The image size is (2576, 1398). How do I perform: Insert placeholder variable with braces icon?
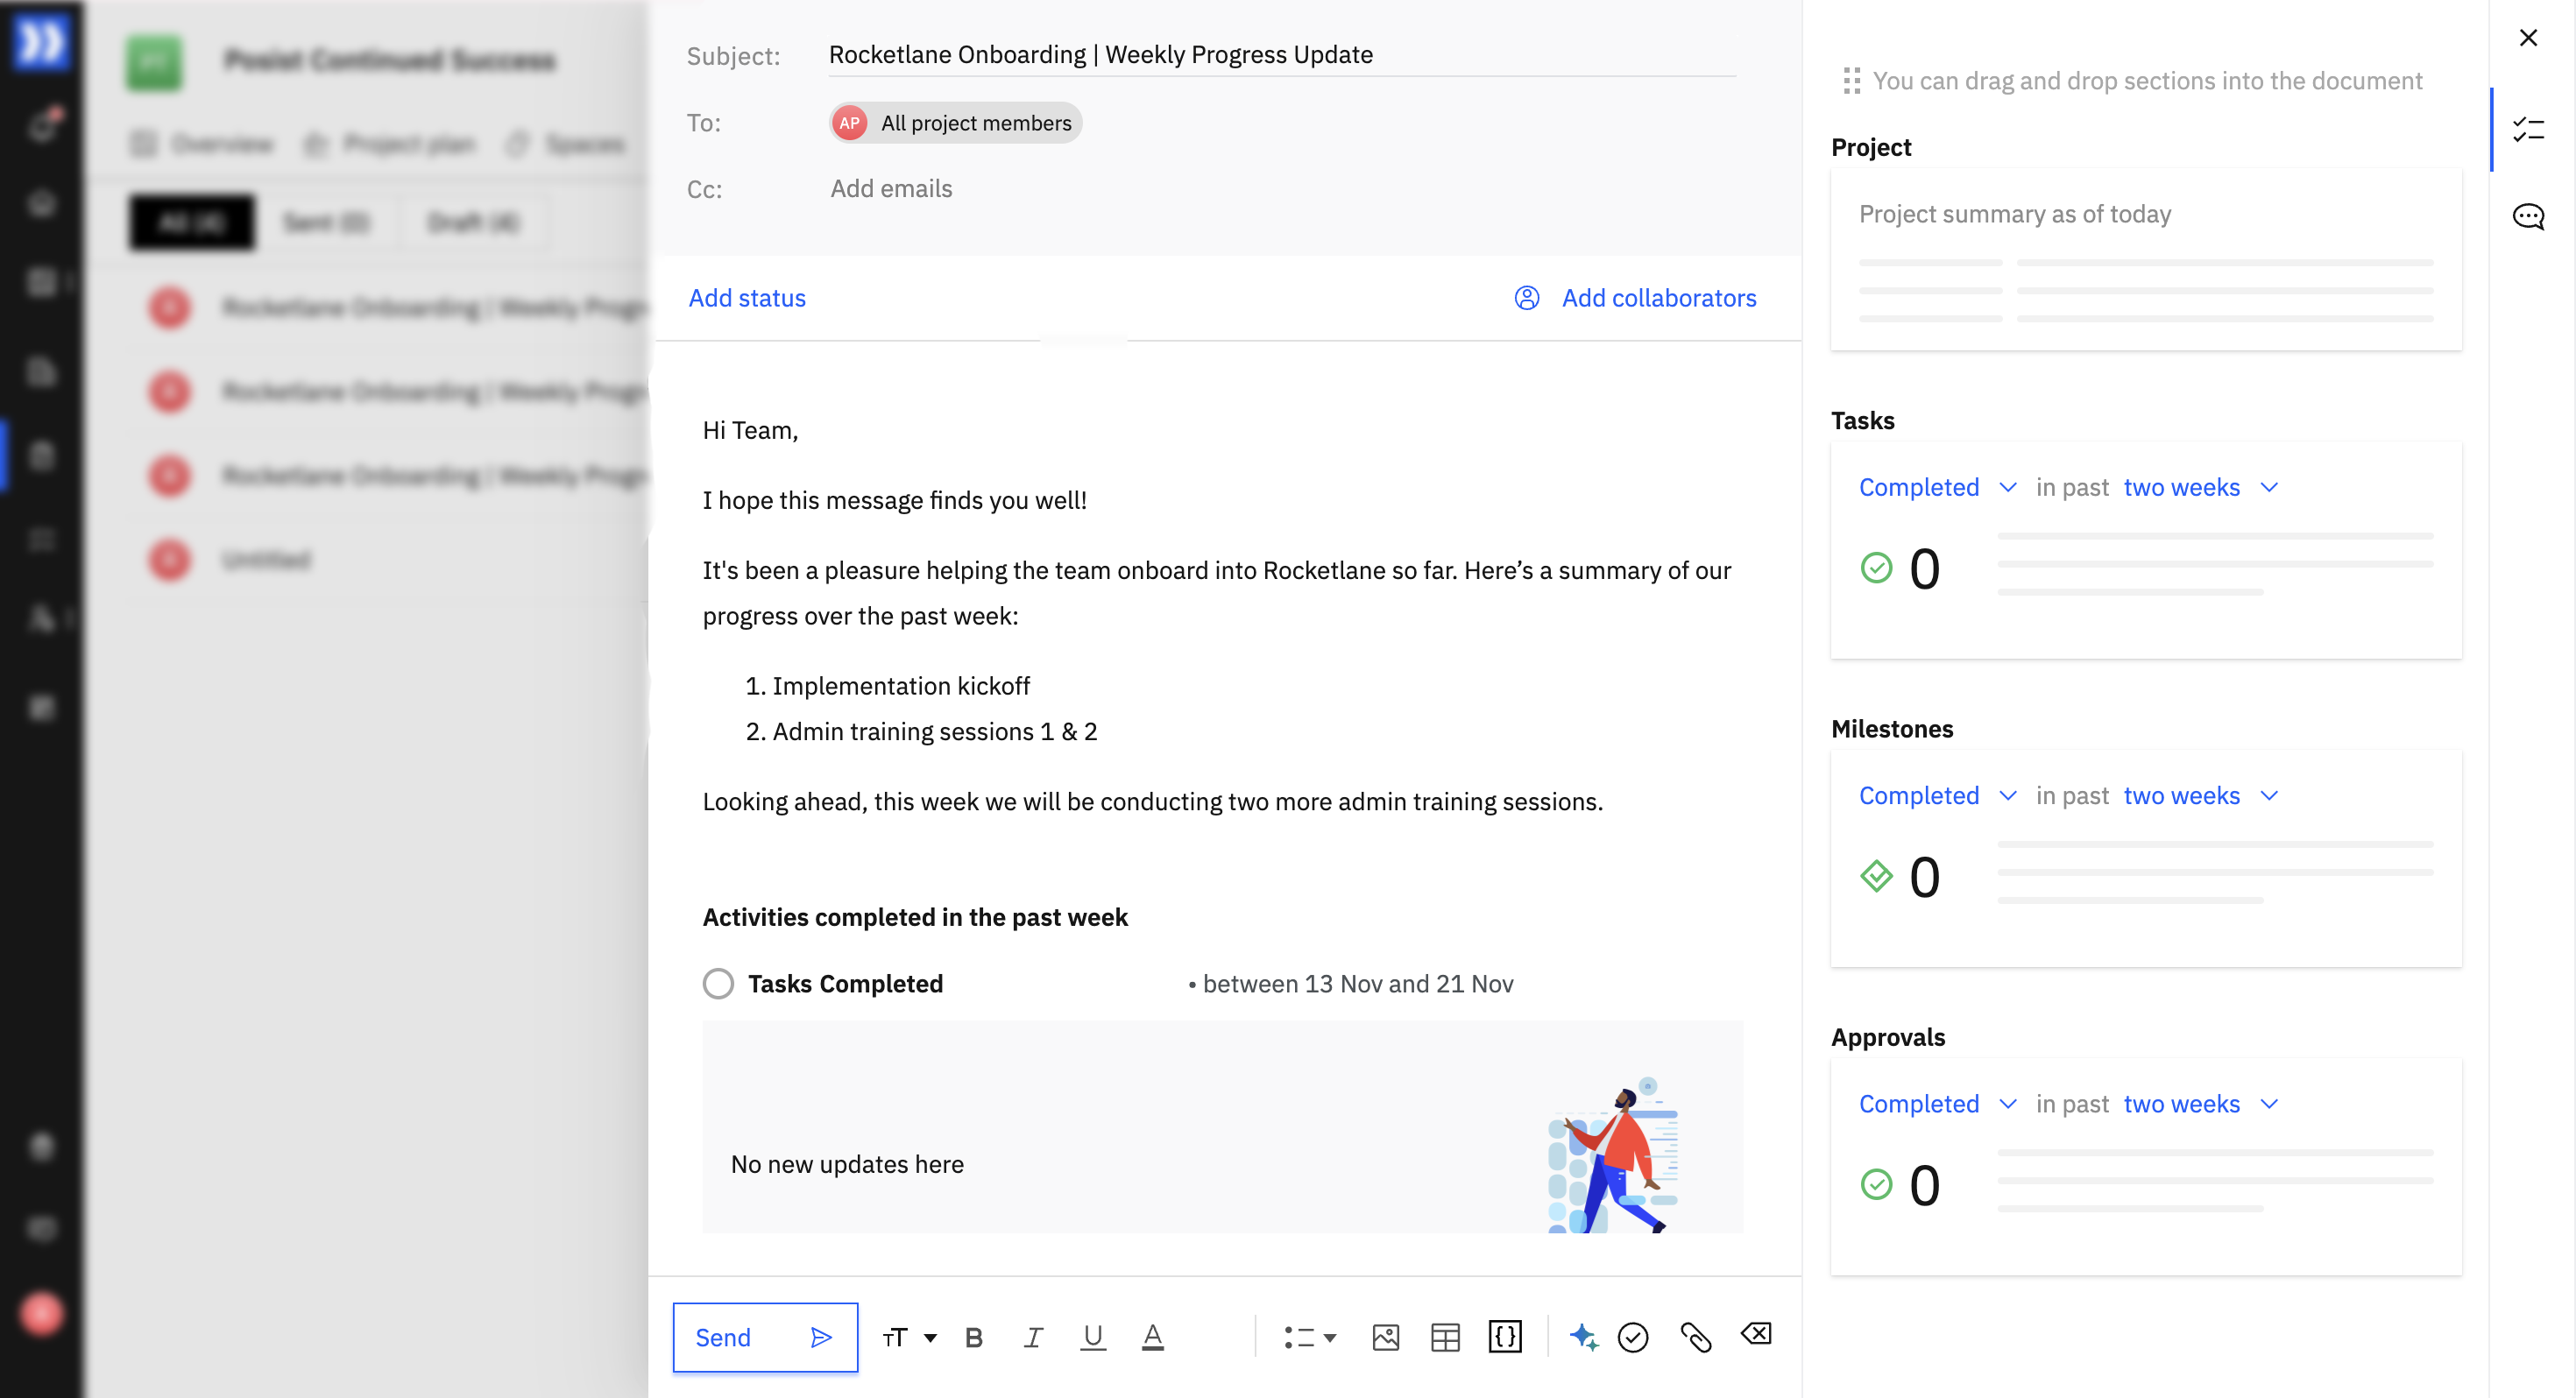pos(1504,1337)
